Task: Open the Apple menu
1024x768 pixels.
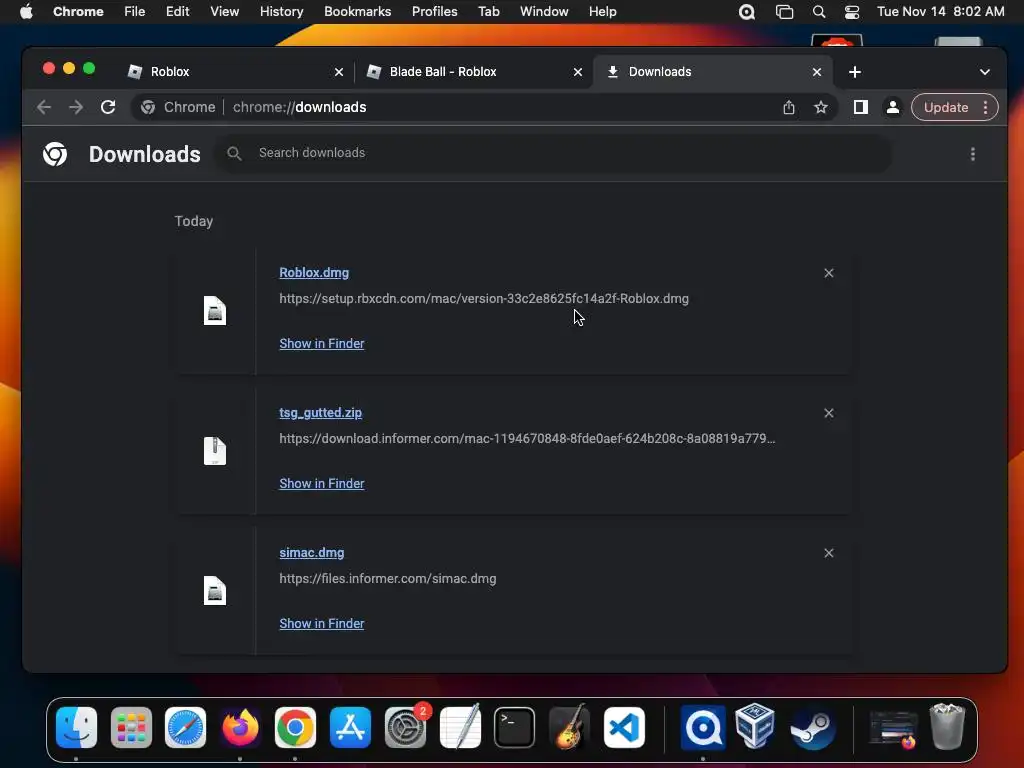Action: tap(26, 12)
